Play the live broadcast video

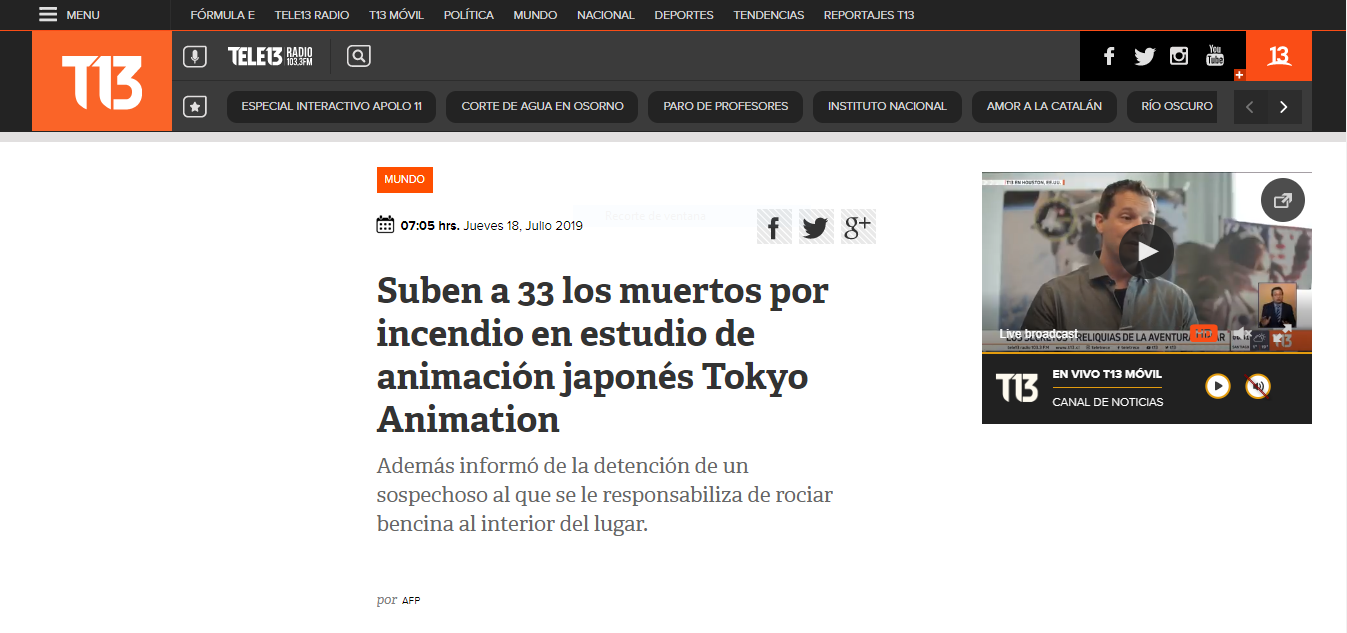(1146, 251)
